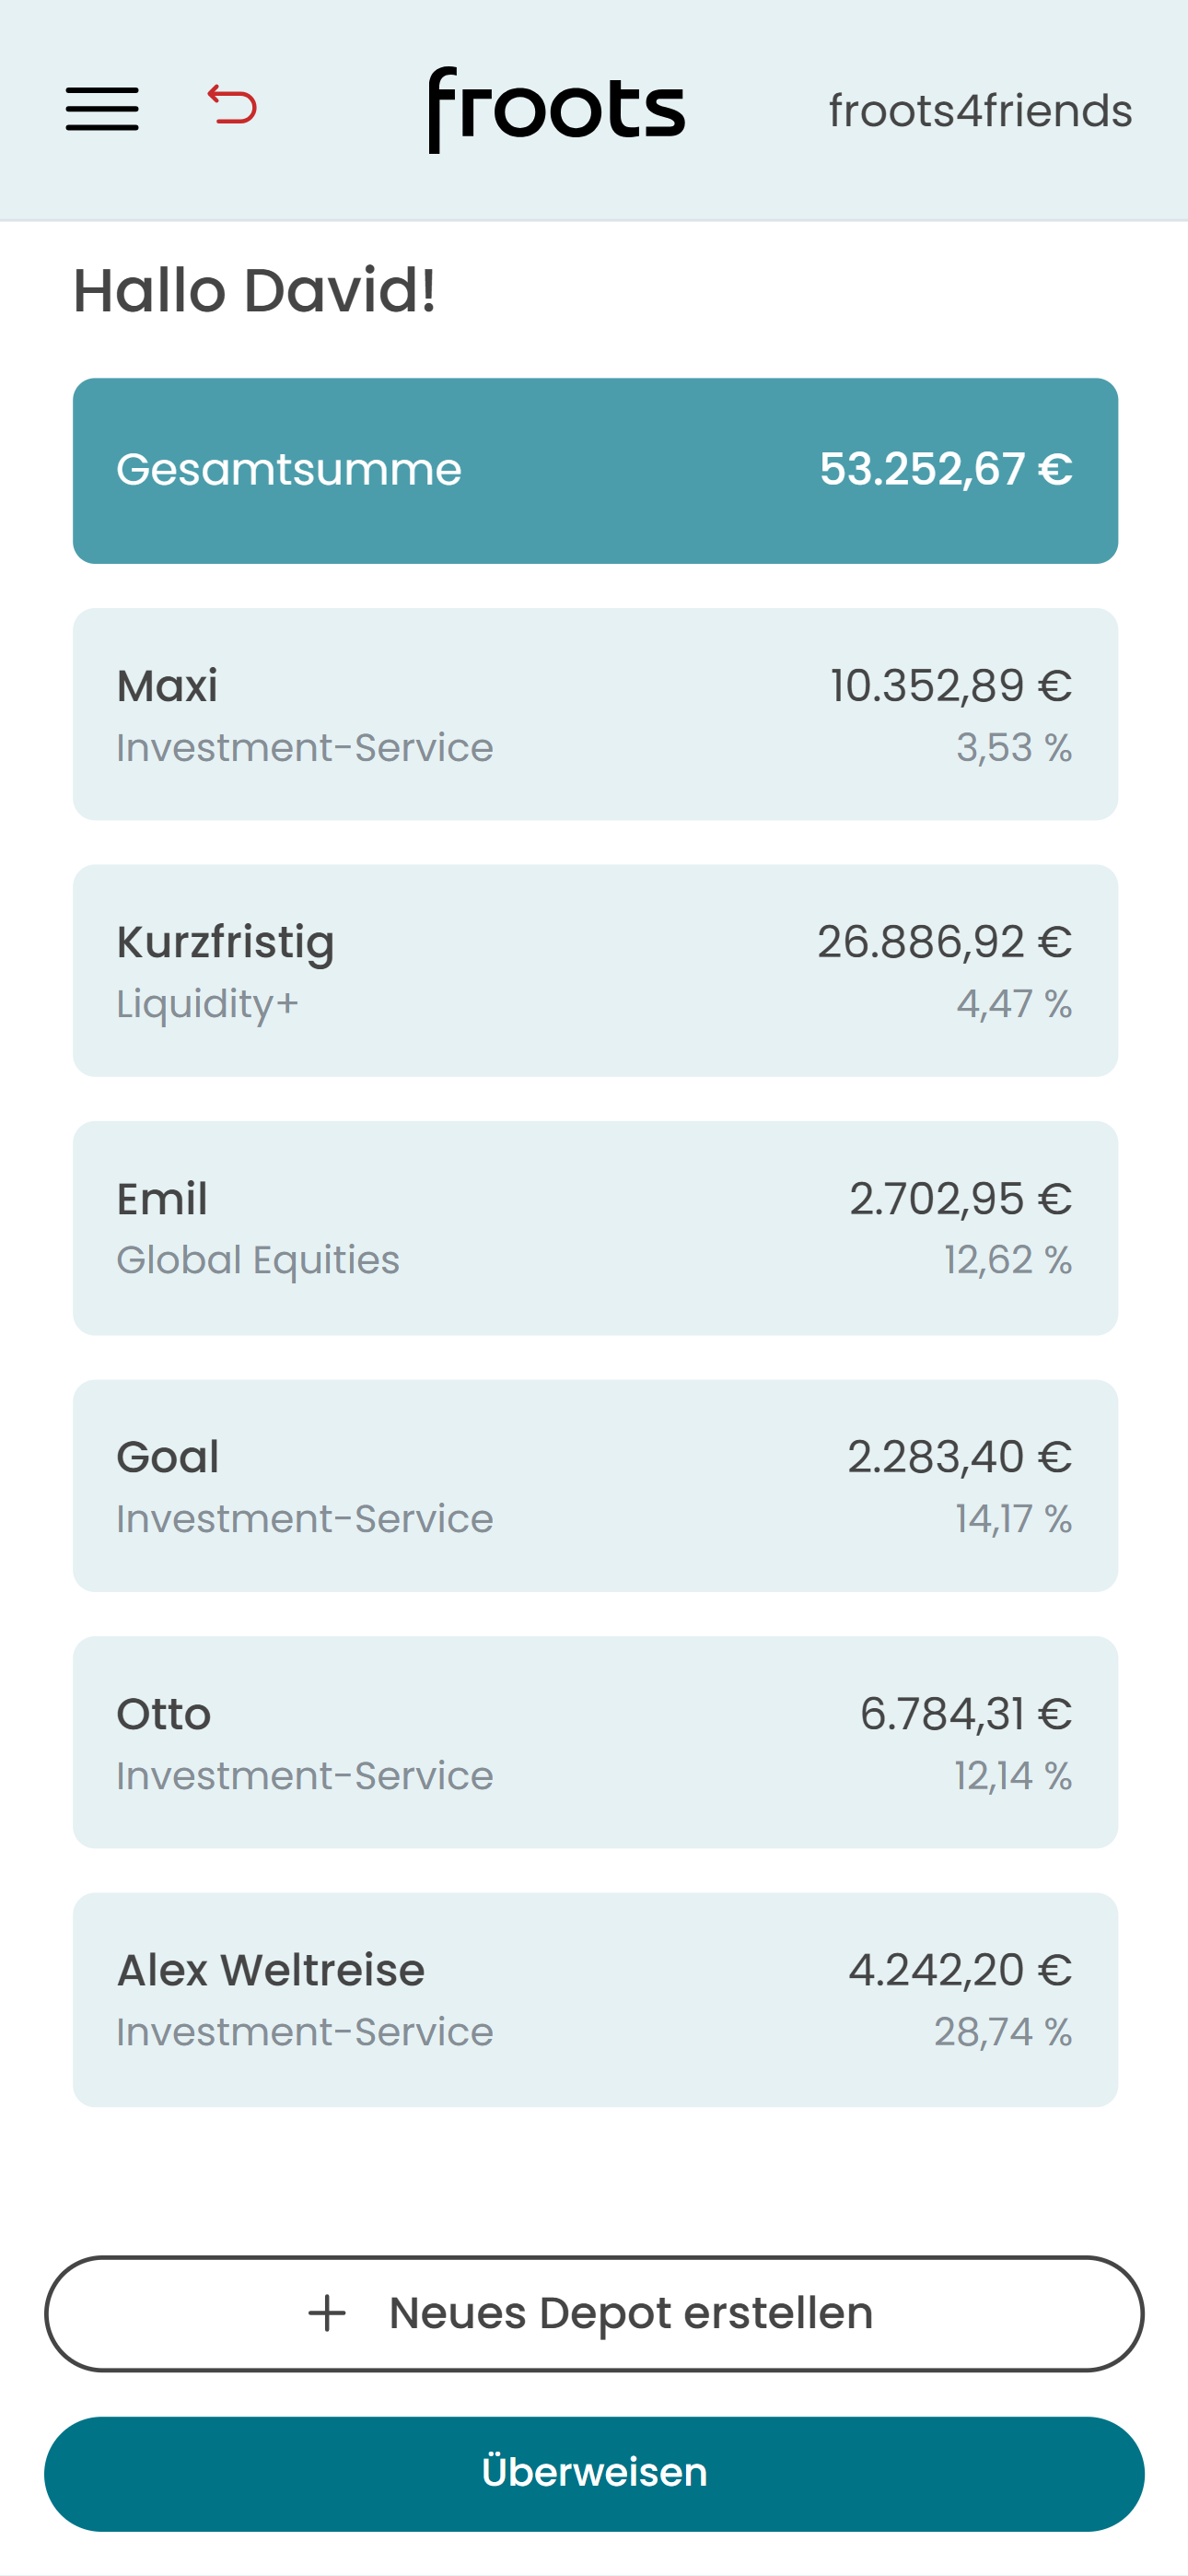Open the Alex Weltreise depot

[x=595, y=1999]
